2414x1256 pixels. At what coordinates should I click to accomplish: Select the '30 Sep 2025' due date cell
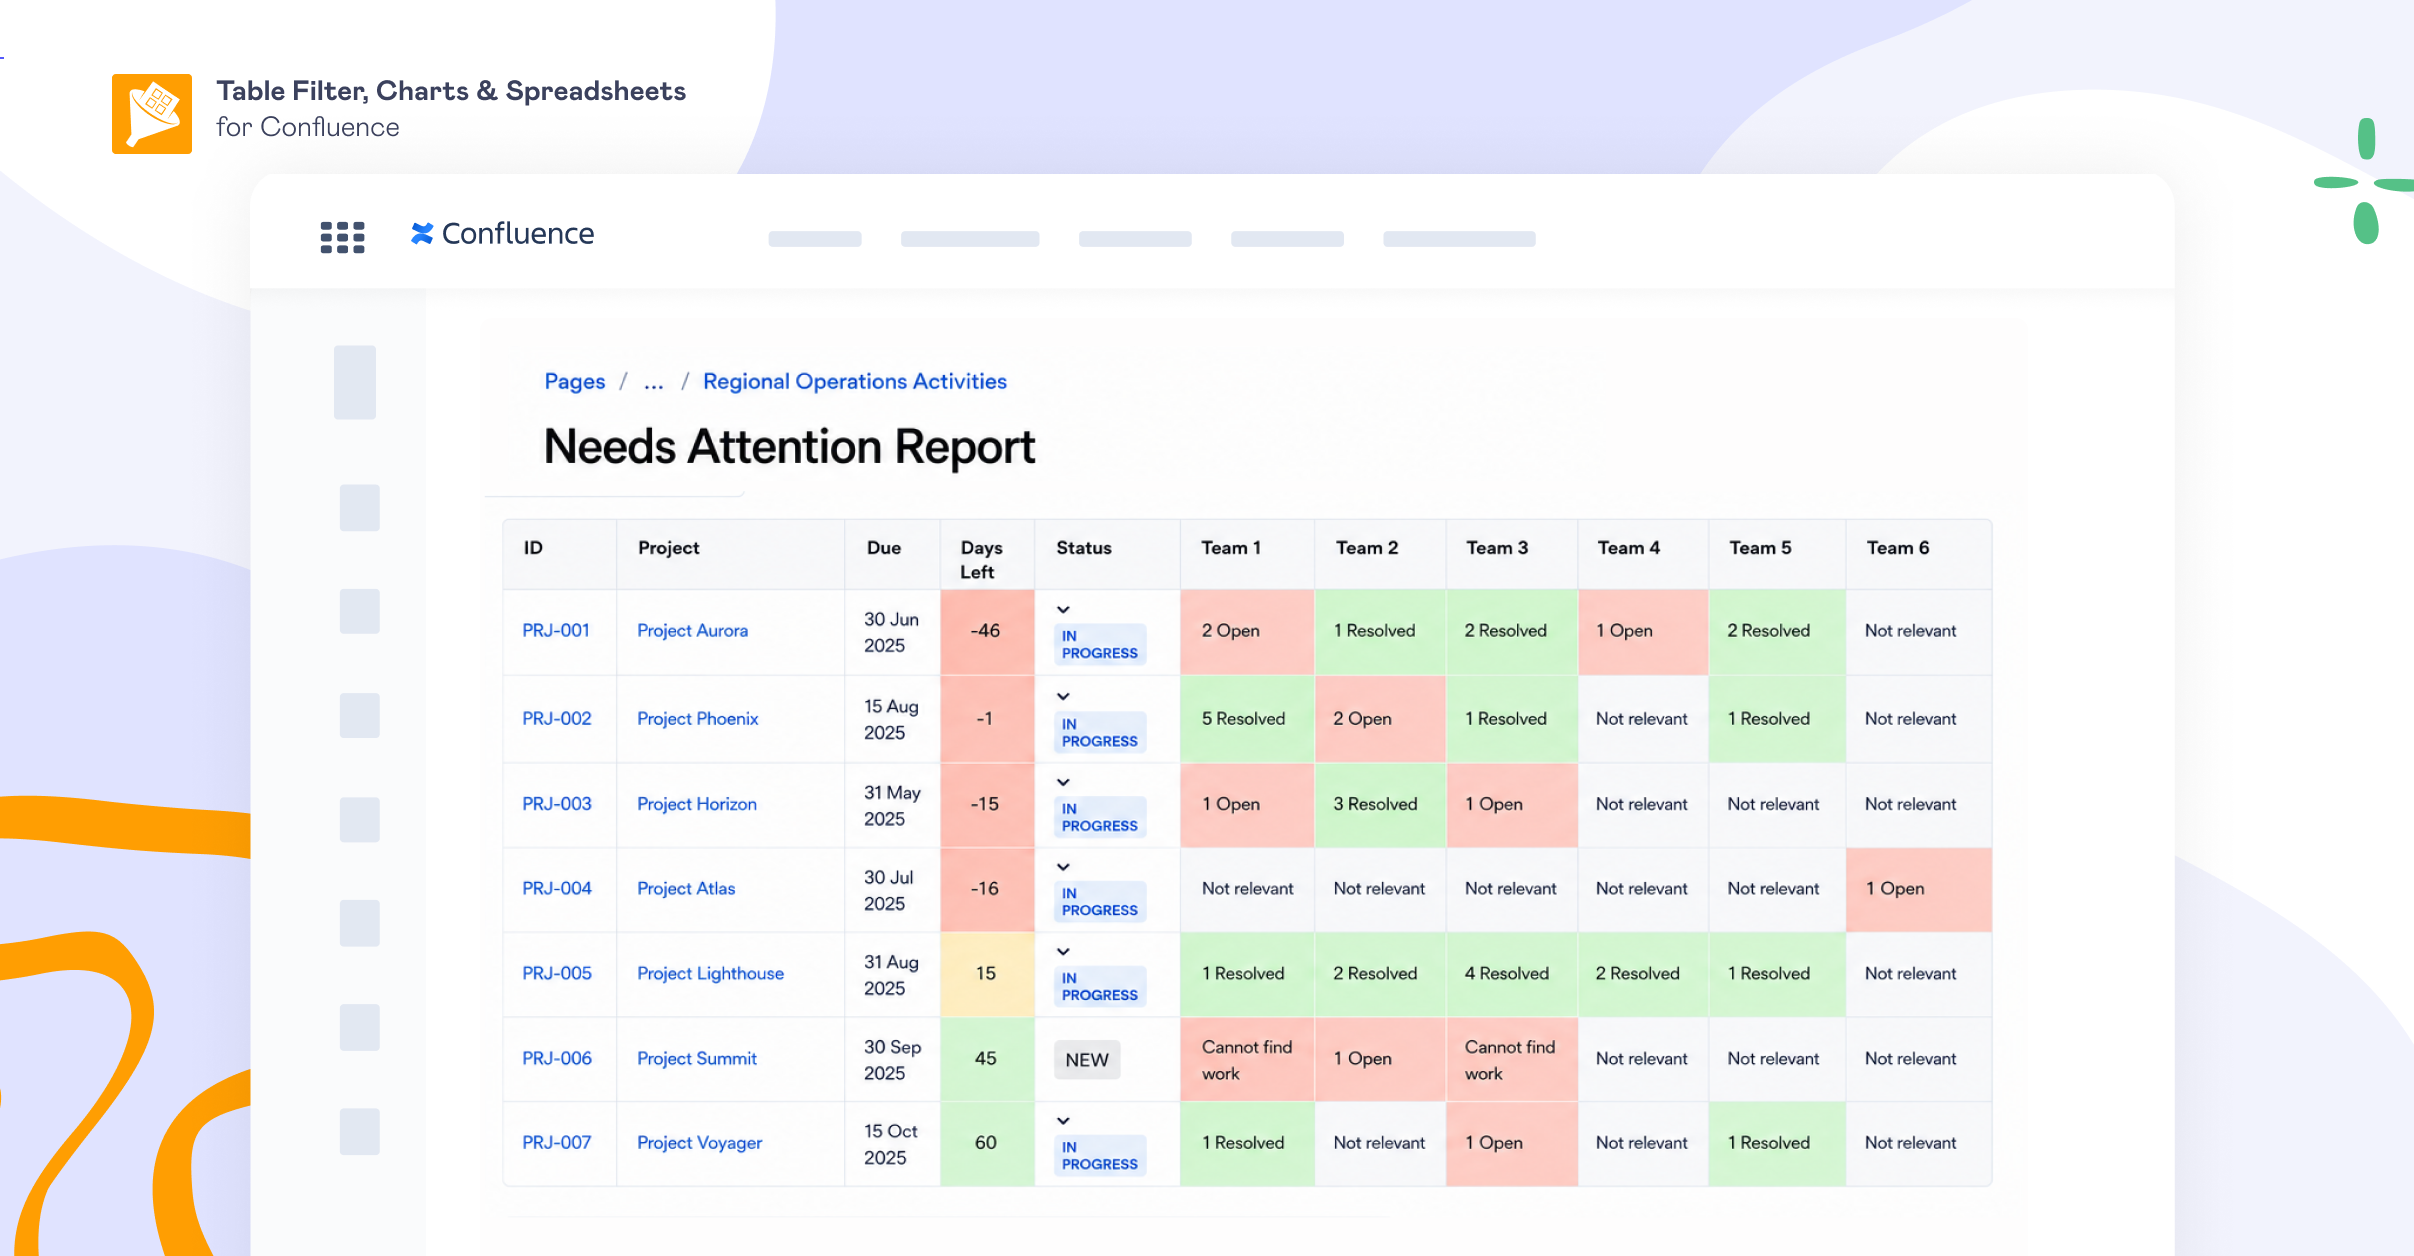(x=892, y=1060)
